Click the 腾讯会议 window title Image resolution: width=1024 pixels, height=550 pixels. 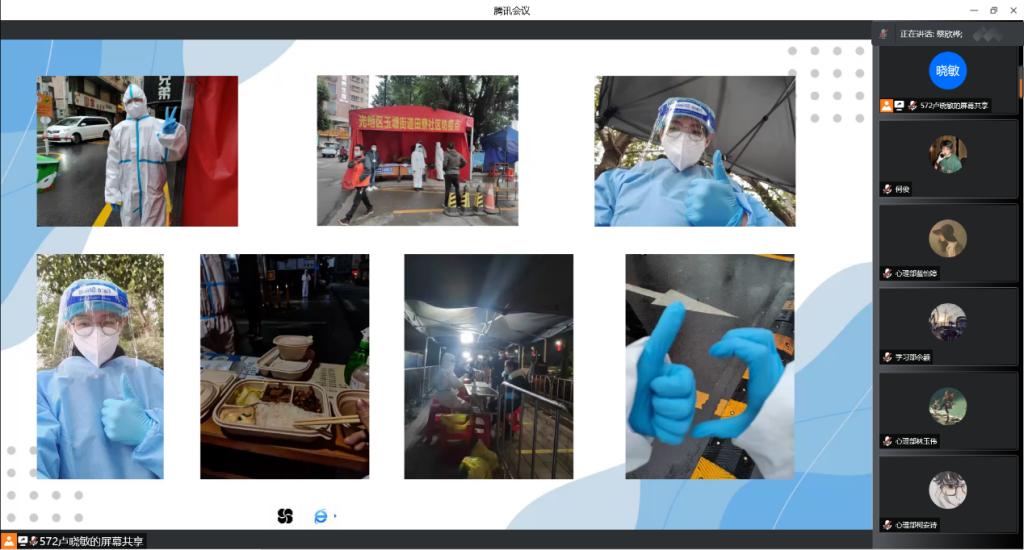[511, 10]
